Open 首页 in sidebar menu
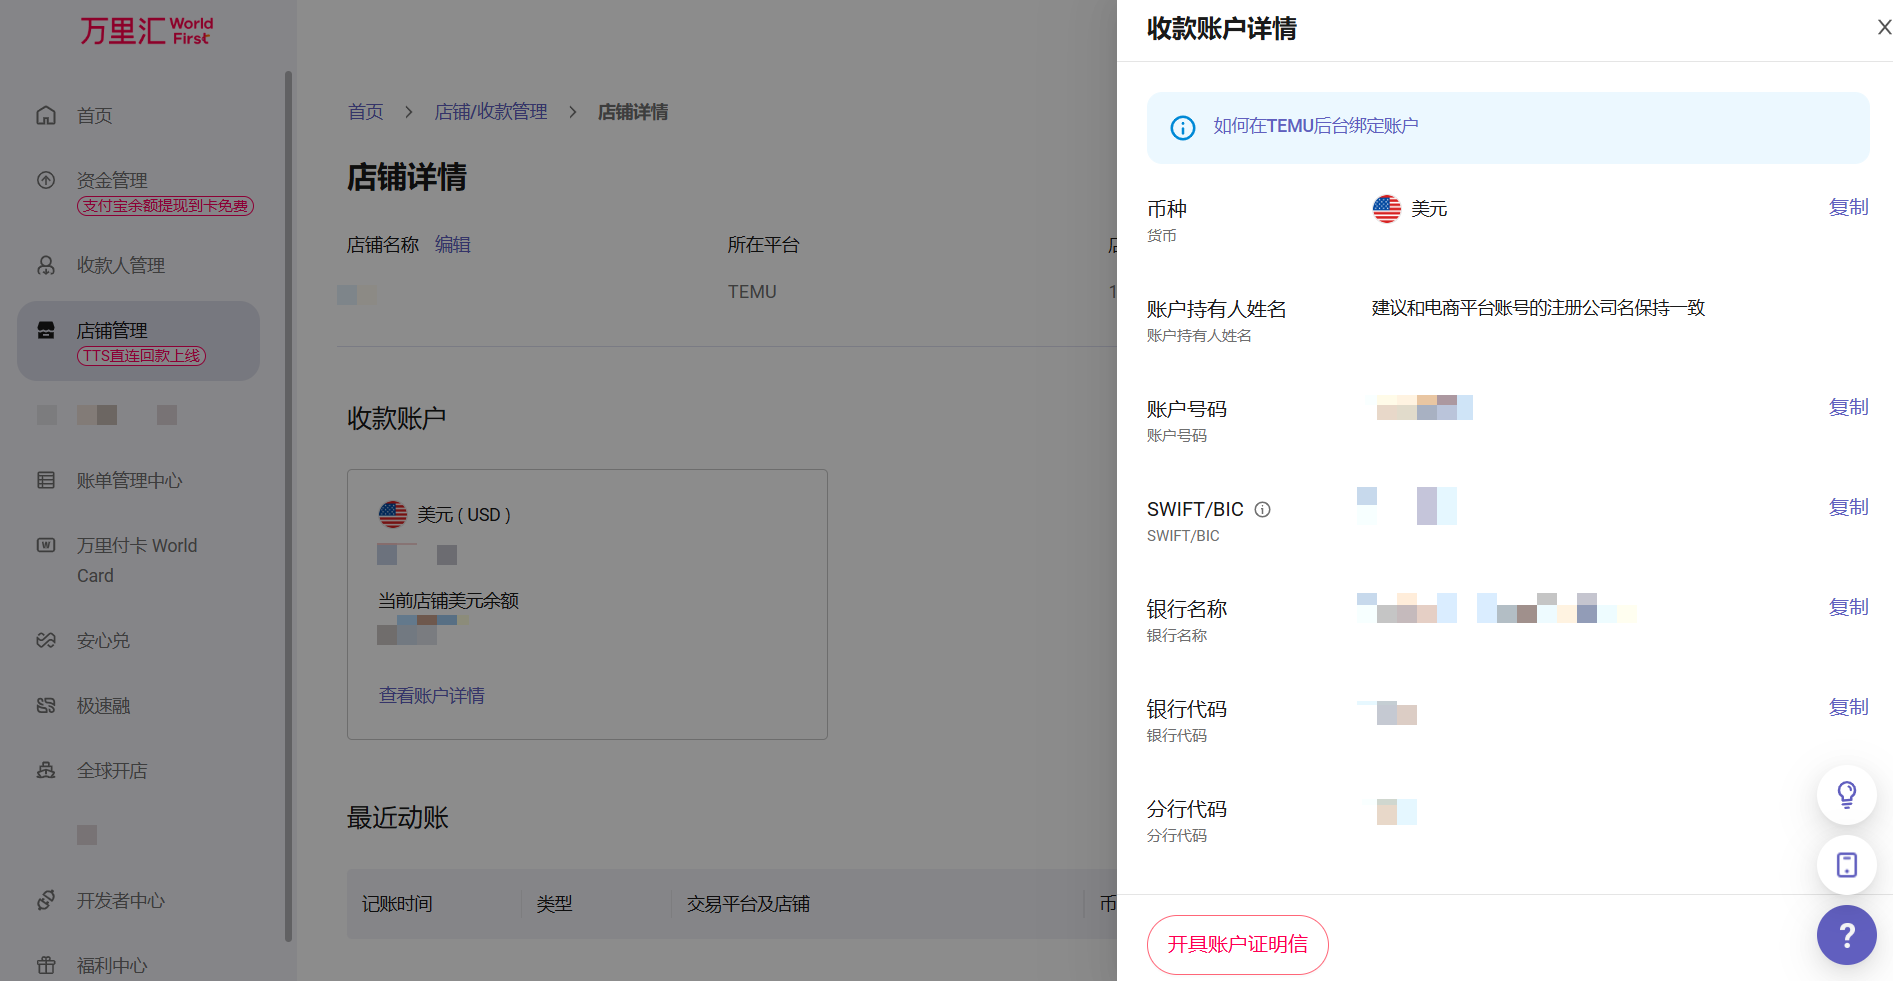The width and height of the screenshot is (1893, 981). 95,115
